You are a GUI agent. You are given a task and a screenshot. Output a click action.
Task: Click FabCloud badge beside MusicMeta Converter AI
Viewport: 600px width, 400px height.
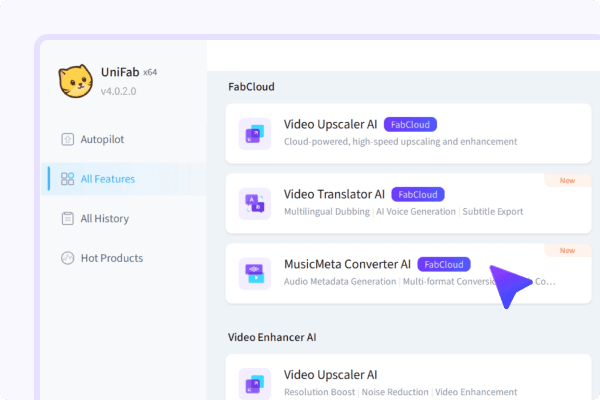(444, 264)
